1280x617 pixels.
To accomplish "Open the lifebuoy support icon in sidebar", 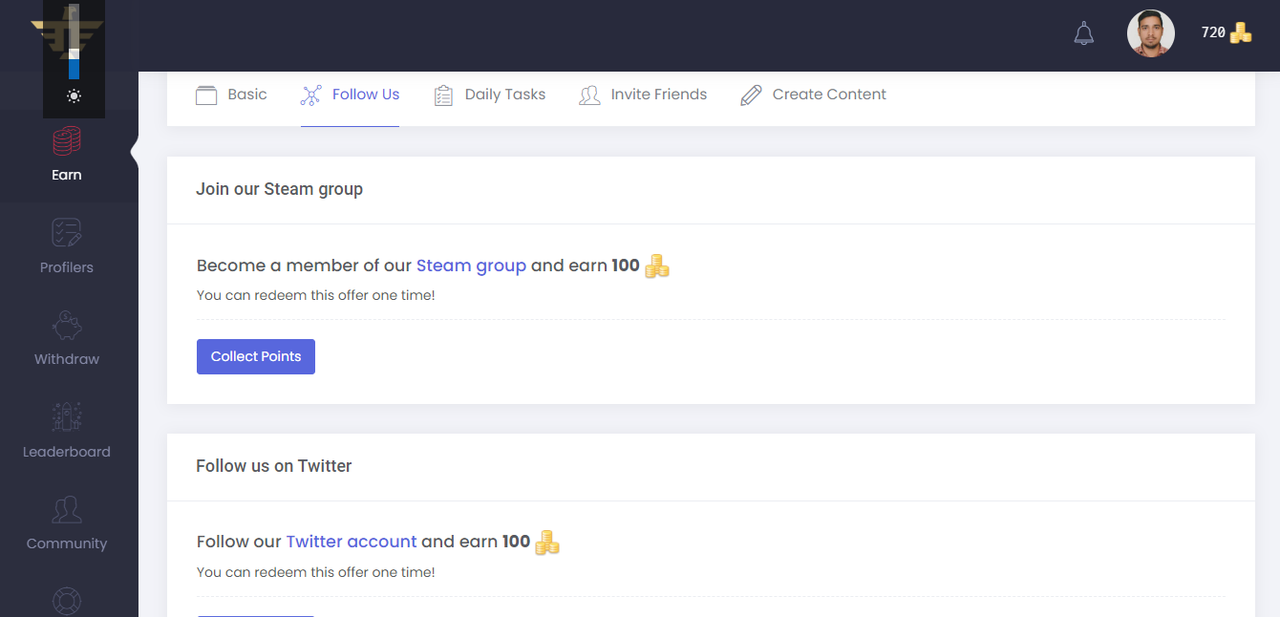I will 67,601.
